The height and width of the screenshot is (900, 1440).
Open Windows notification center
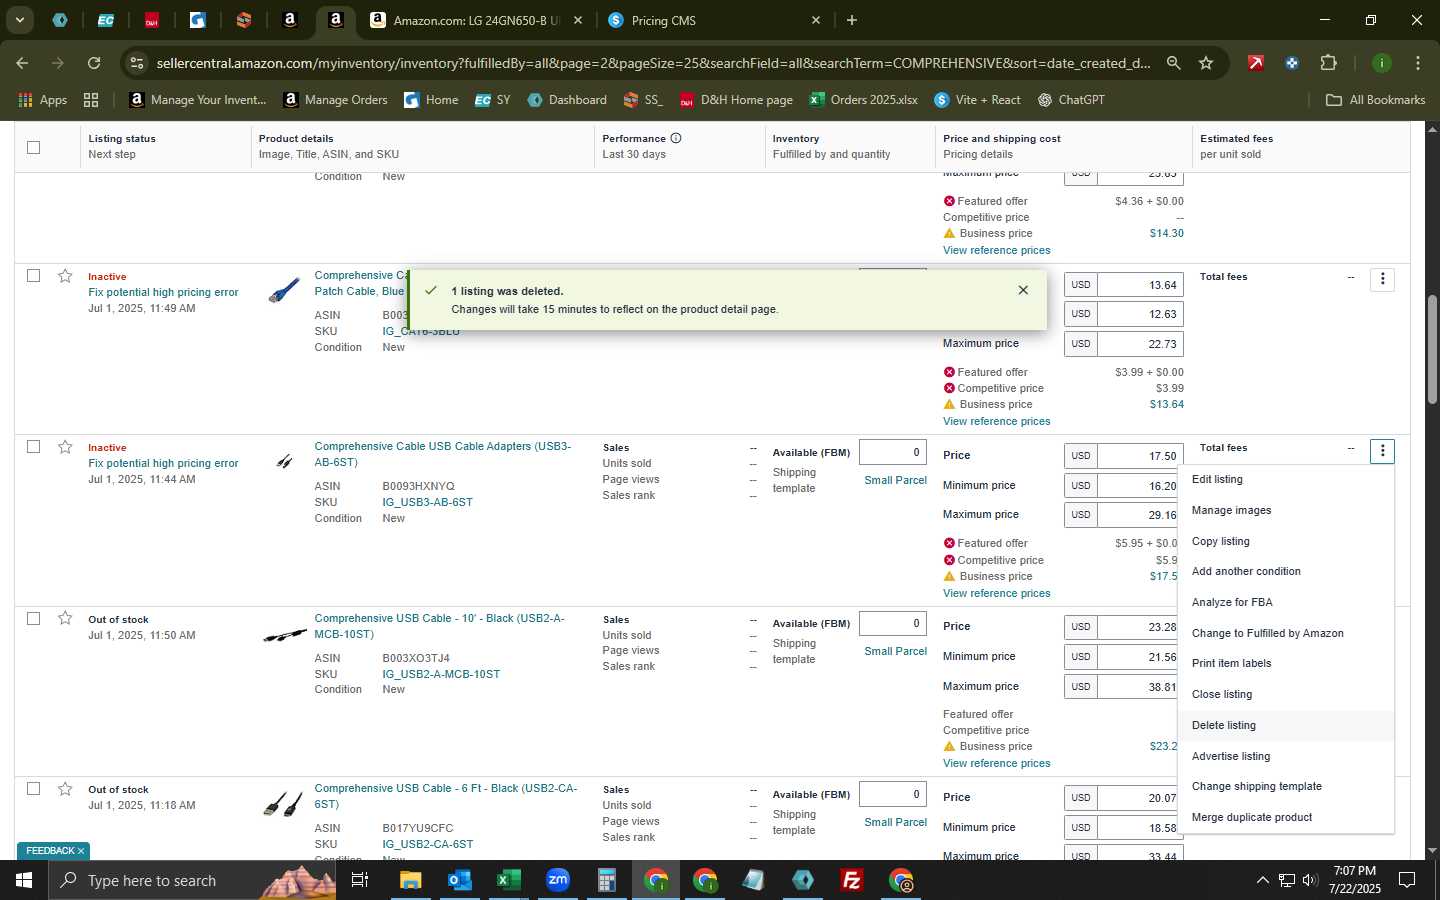point(1407,880)
